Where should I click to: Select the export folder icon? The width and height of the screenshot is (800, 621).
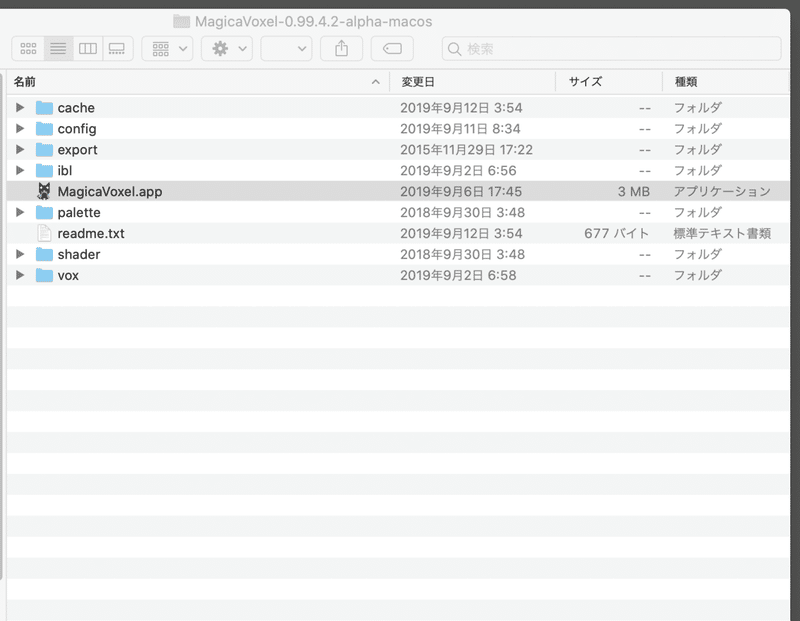(44, 150)
